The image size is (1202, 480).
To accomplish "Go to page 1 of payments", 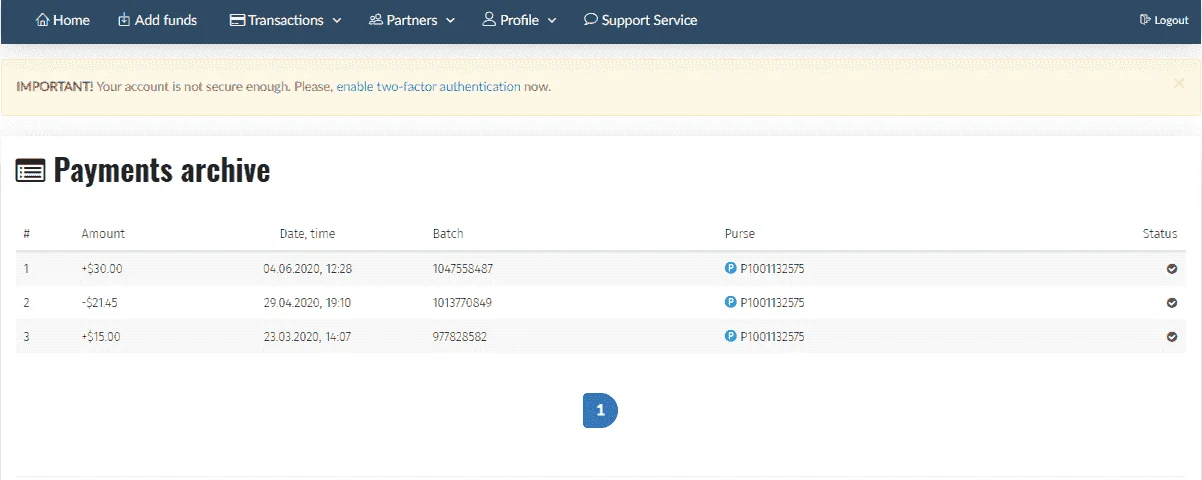I will click(600, 410).
